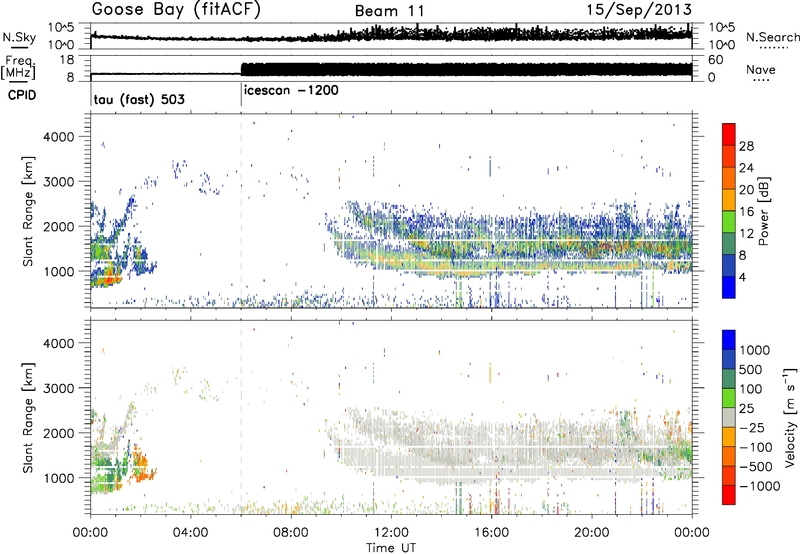Click the '4000' range tick on the power panel
This screenshot has height=554, width=800.
(59, 137)
